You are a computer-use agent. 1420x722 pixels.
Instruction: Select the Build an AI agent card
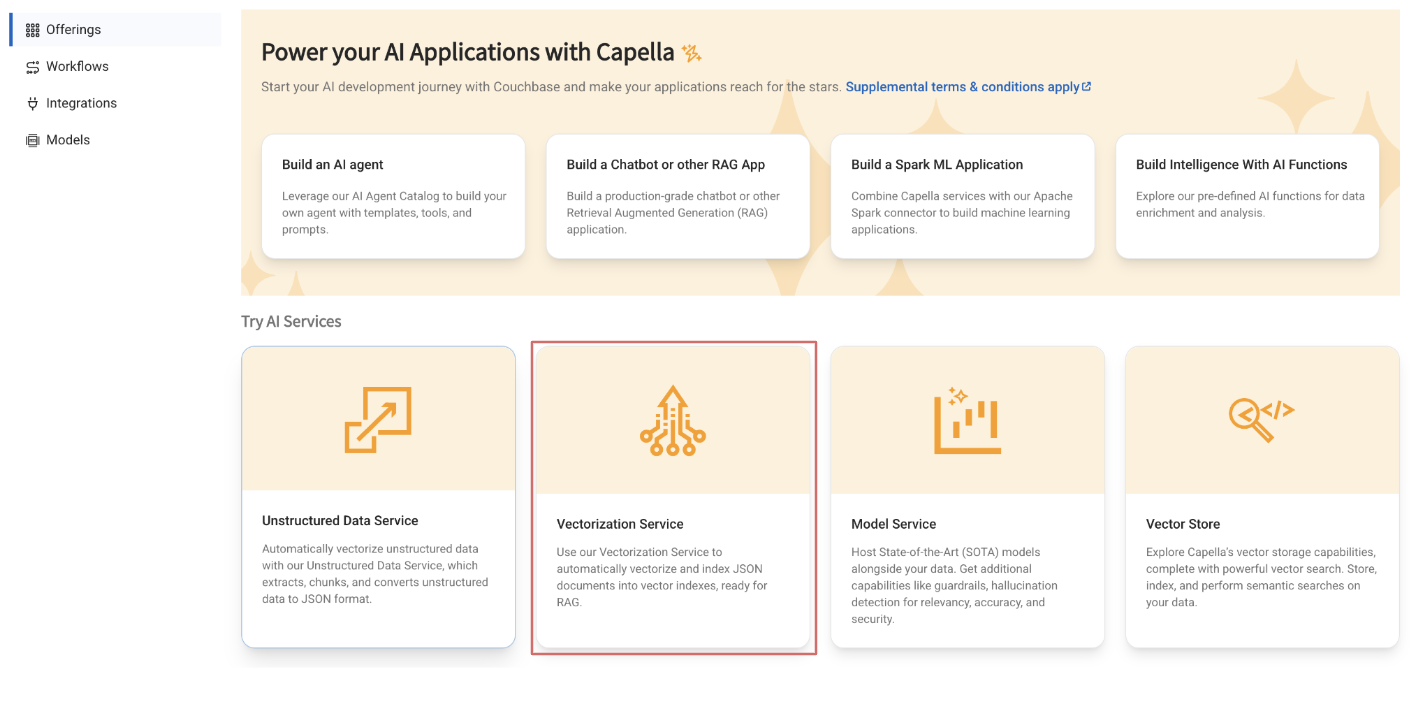coord(393,197)
